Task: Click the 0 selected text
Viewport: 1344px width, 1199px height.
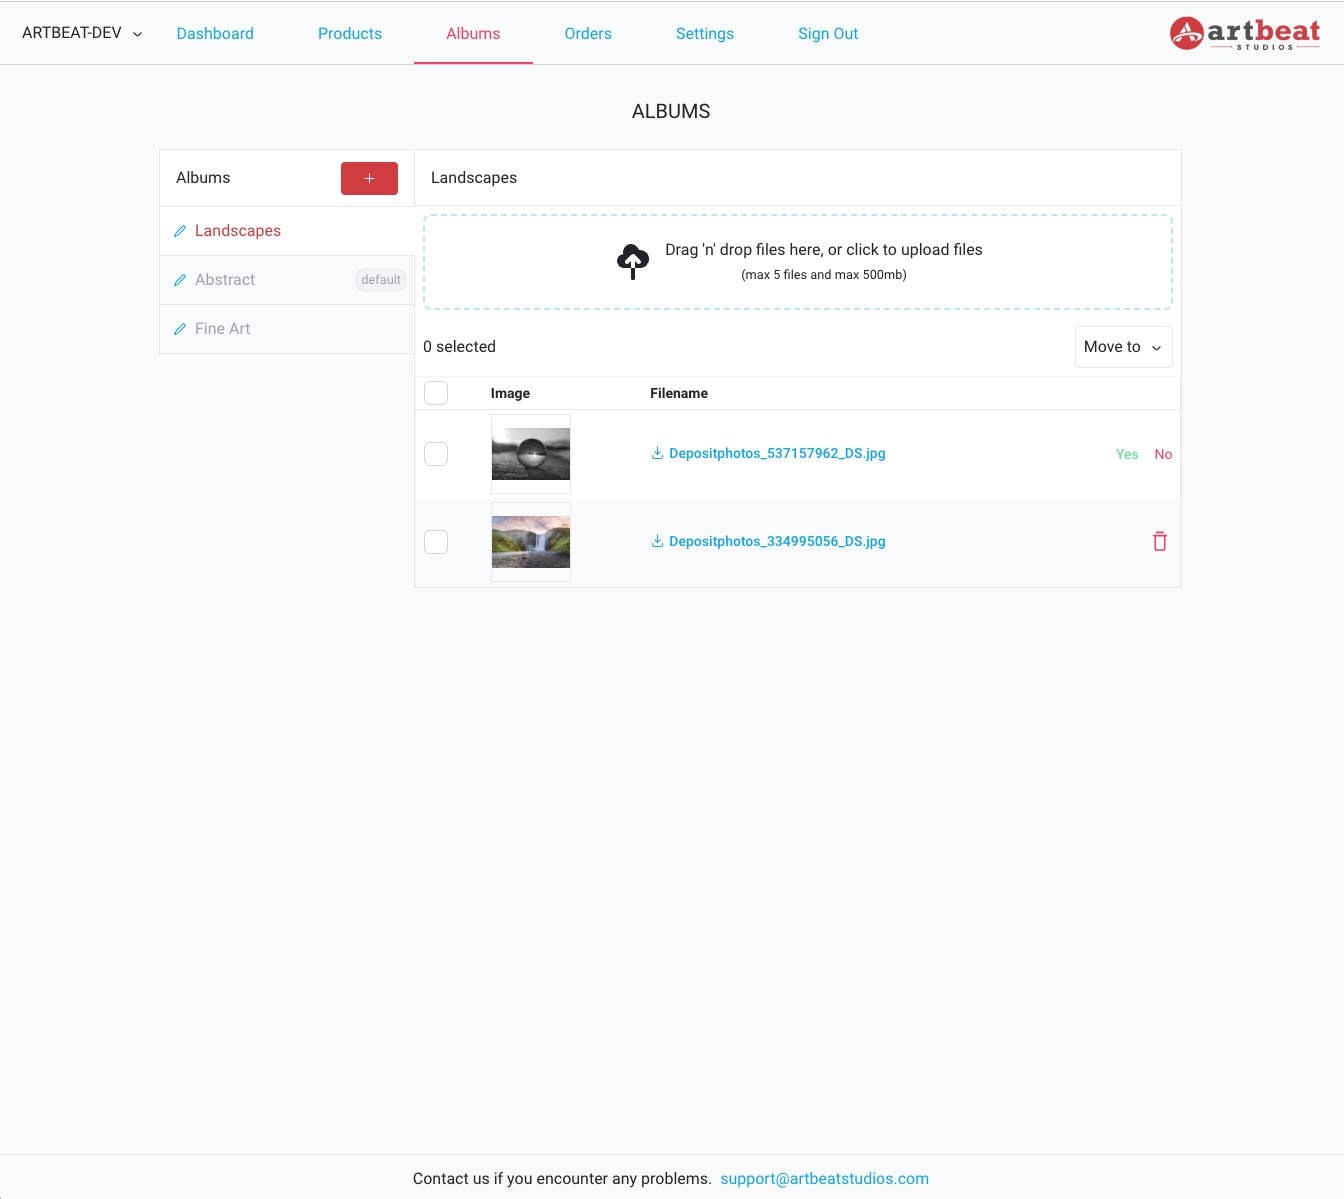Action: (459, 347)
